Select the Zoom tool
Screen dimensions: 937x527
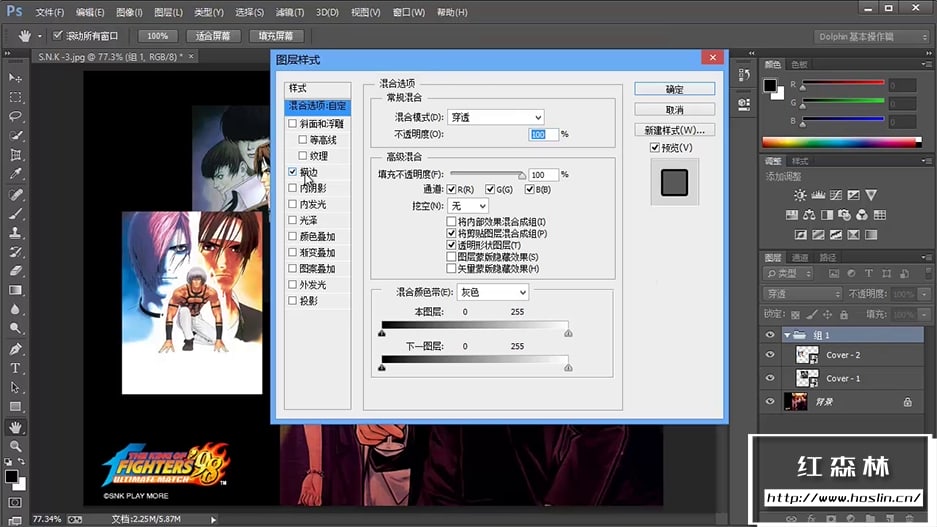tap(16, 446)
